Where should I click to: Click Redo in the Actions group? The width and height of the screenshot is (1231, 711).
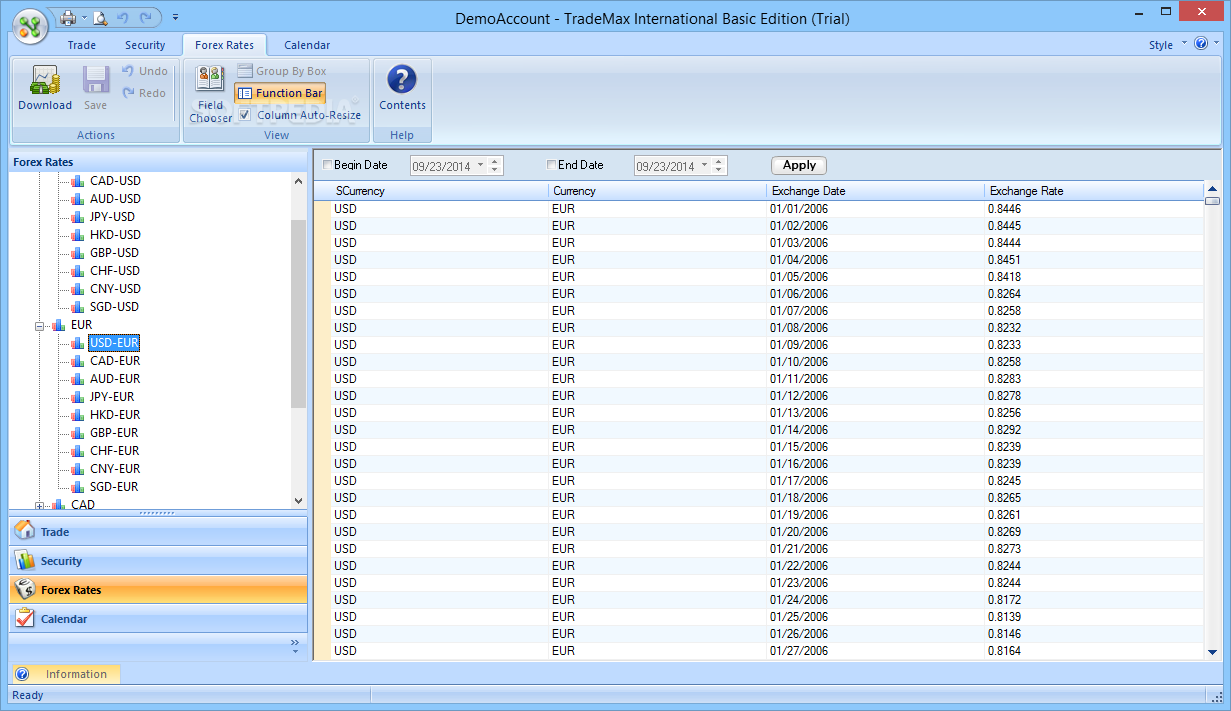pyautogui.click(x=145, y=93)
